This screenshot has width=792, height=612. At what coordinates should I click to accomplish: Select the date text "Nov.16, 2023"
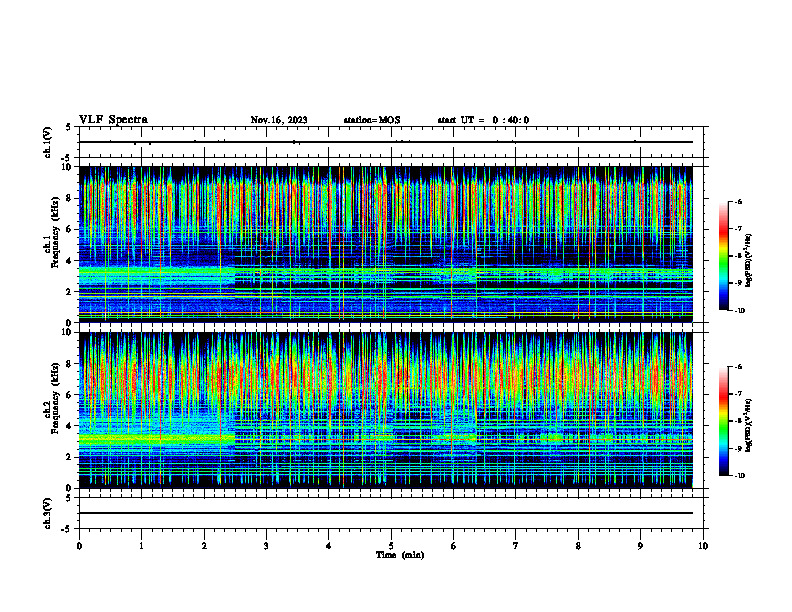(279, 120)
